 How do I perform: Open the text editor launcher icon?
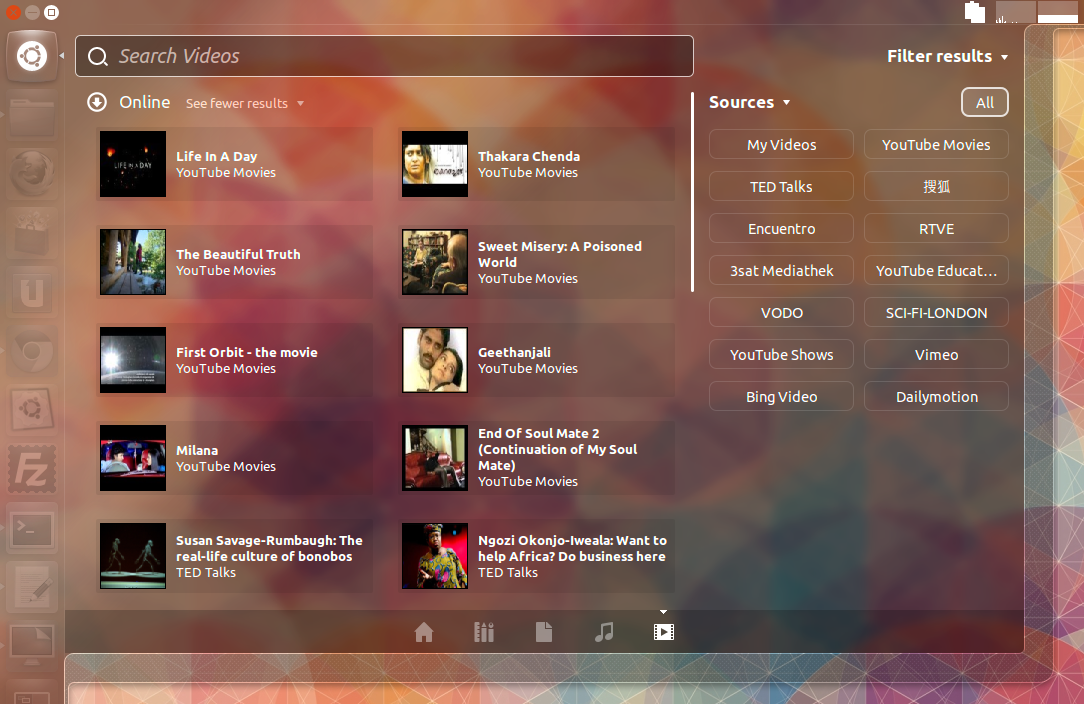tap(32, 588)
